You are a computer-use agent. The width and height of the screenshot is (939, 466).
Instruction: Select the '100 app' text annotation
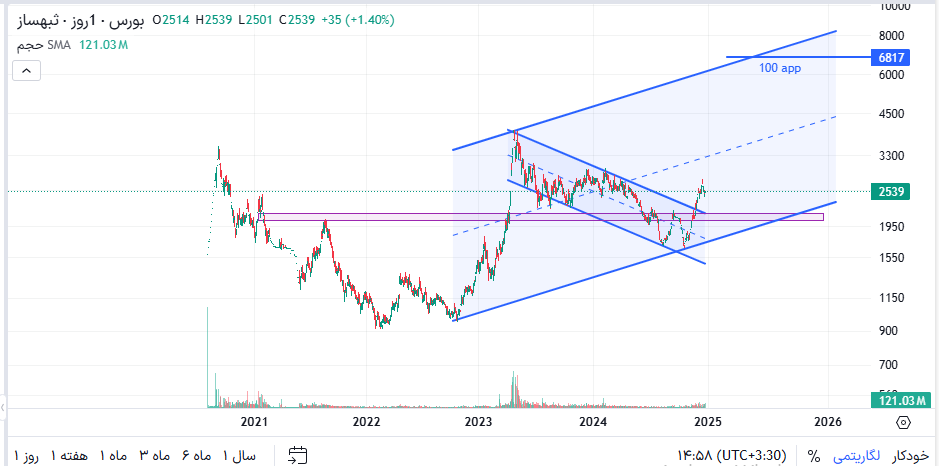pos(780,68)
